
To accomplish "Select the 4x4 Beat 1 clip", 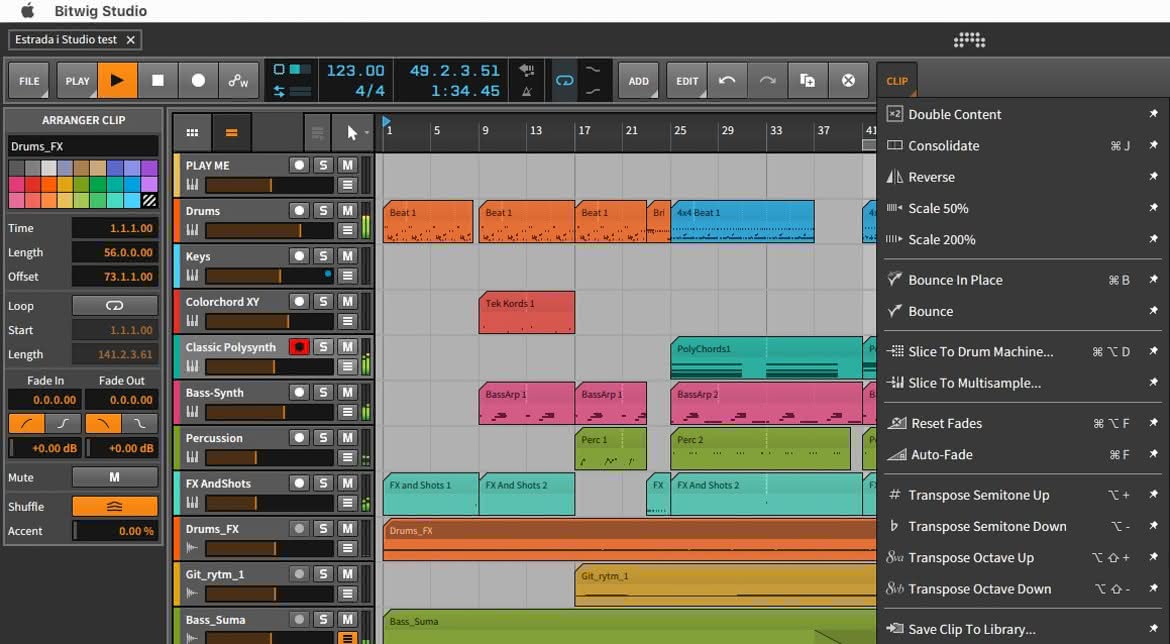I will point(742,222).
